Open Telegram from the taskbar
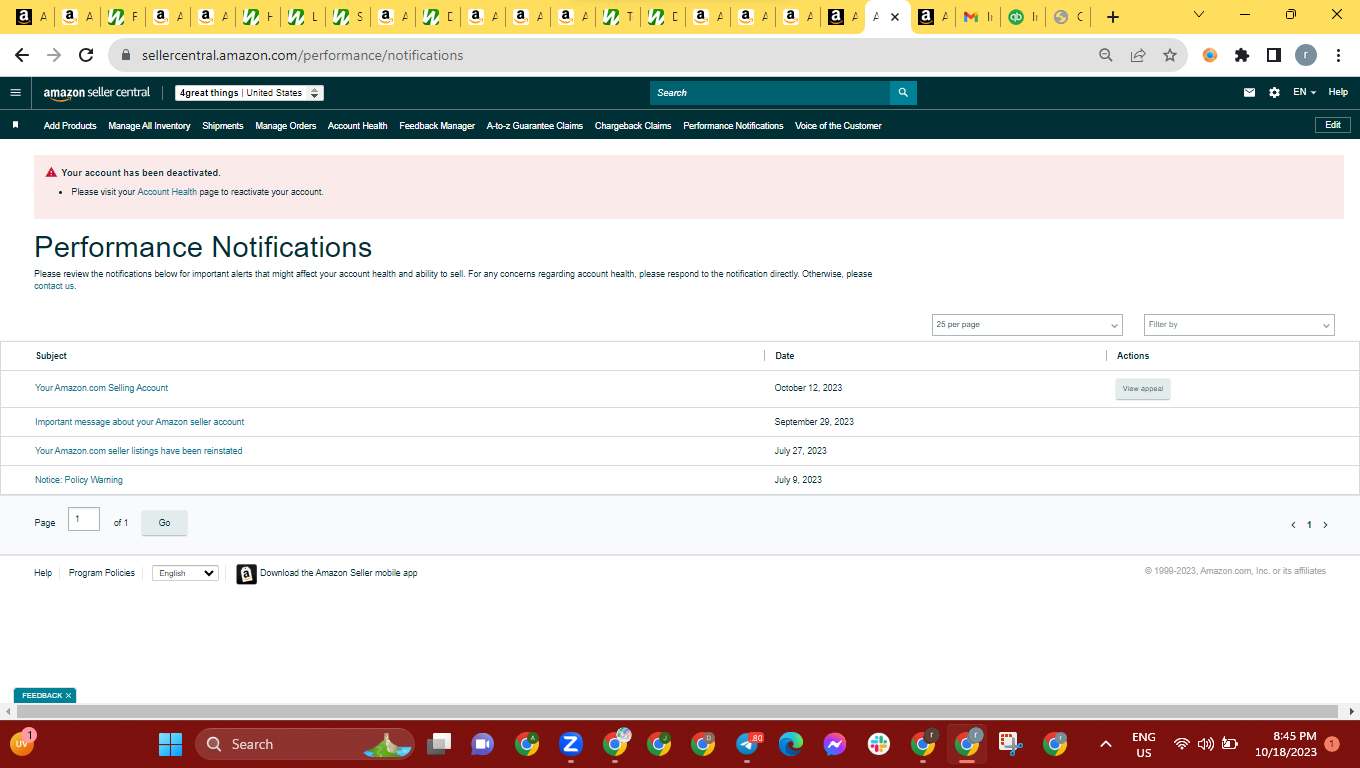The image size is (1360, 768). coord(747,744)
